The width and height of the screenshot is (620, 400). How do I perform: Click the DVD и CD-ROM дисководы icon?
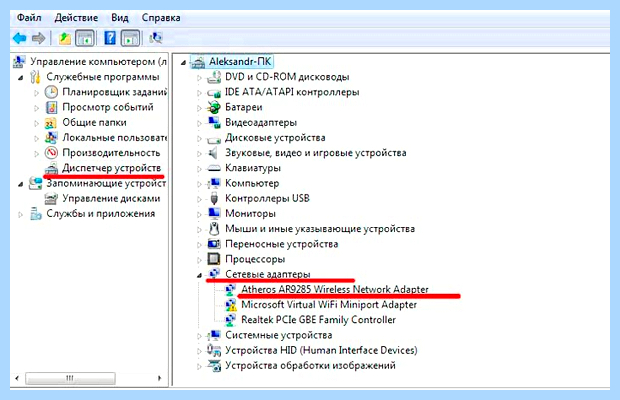214,77
